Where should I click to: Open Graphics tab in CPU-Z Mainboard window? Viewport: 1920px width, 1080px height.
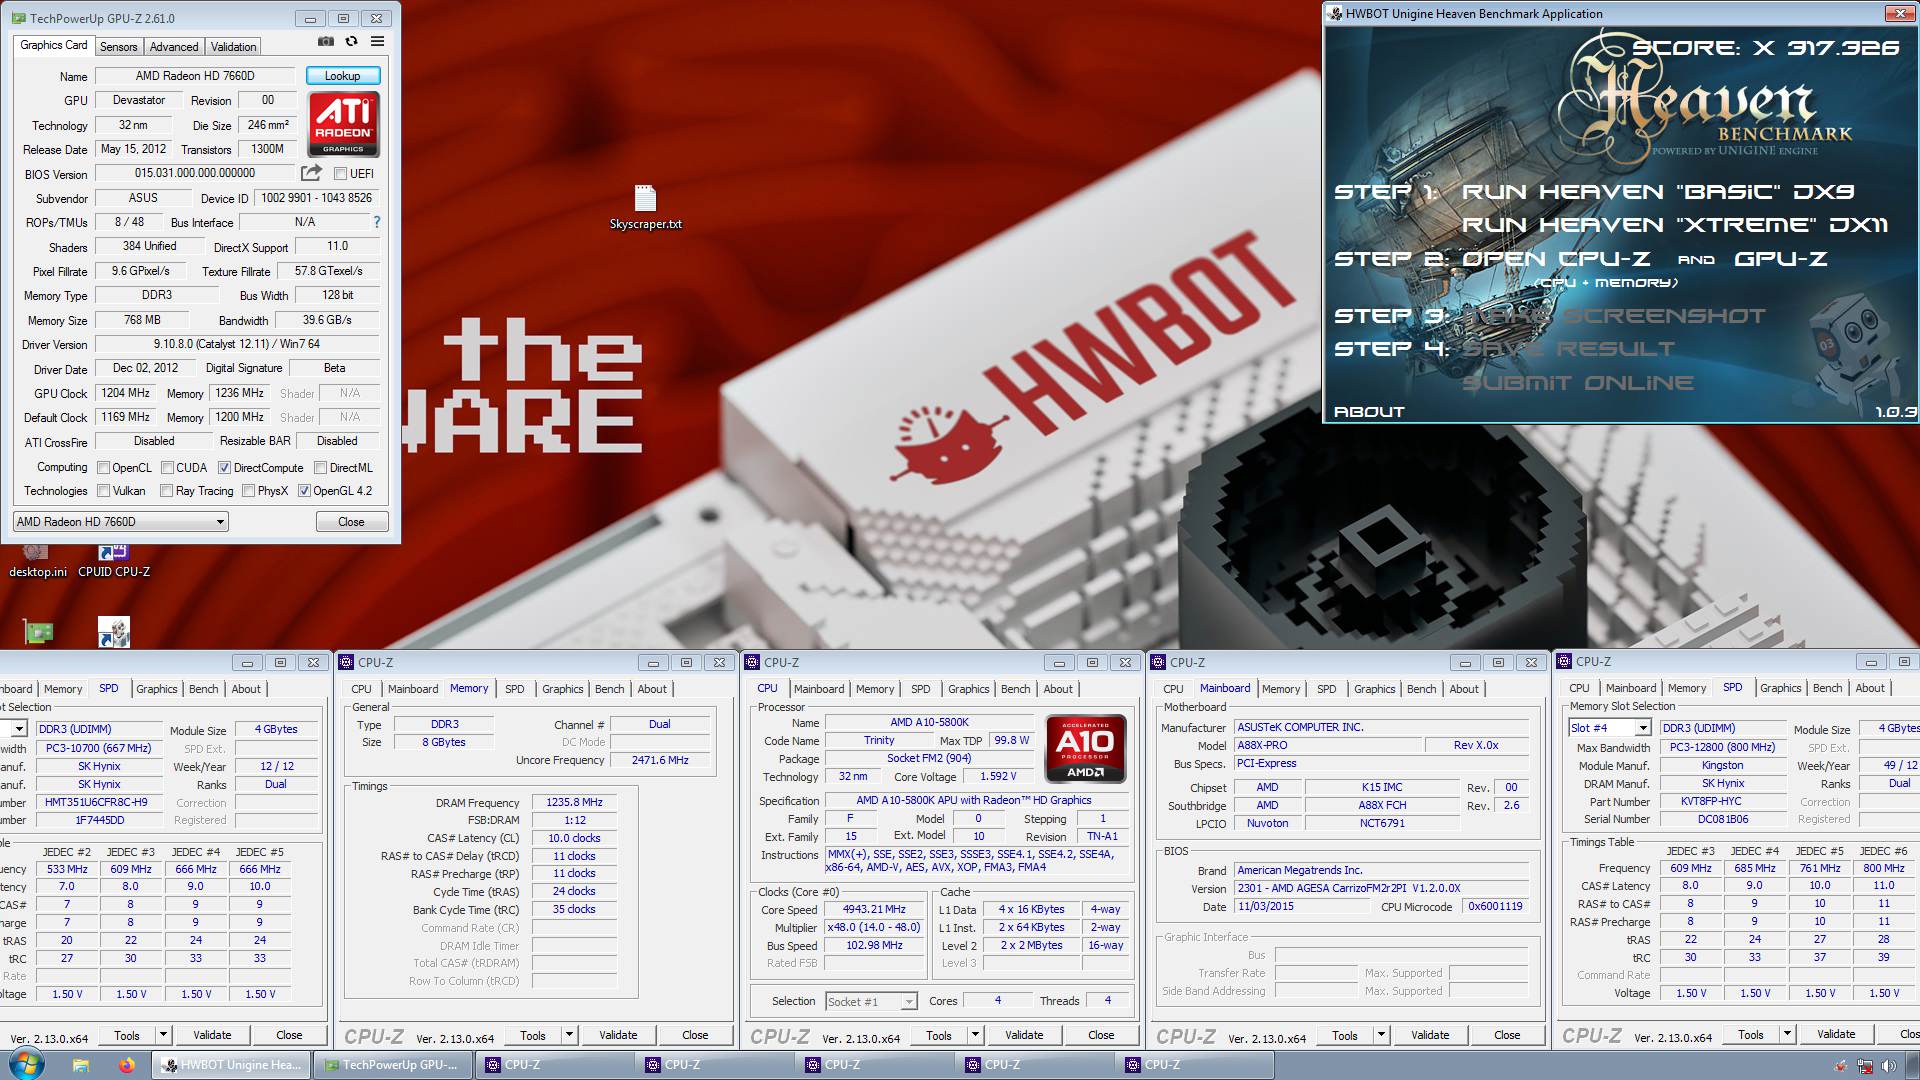click(1374, 689)
